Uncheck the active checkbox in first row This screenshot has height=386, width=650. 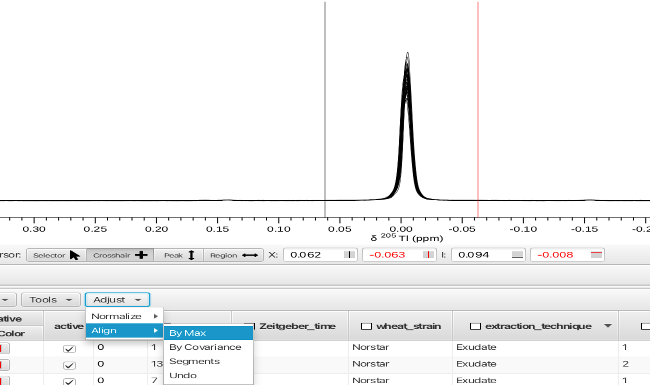pyautogui.click(x=69, y=349)
